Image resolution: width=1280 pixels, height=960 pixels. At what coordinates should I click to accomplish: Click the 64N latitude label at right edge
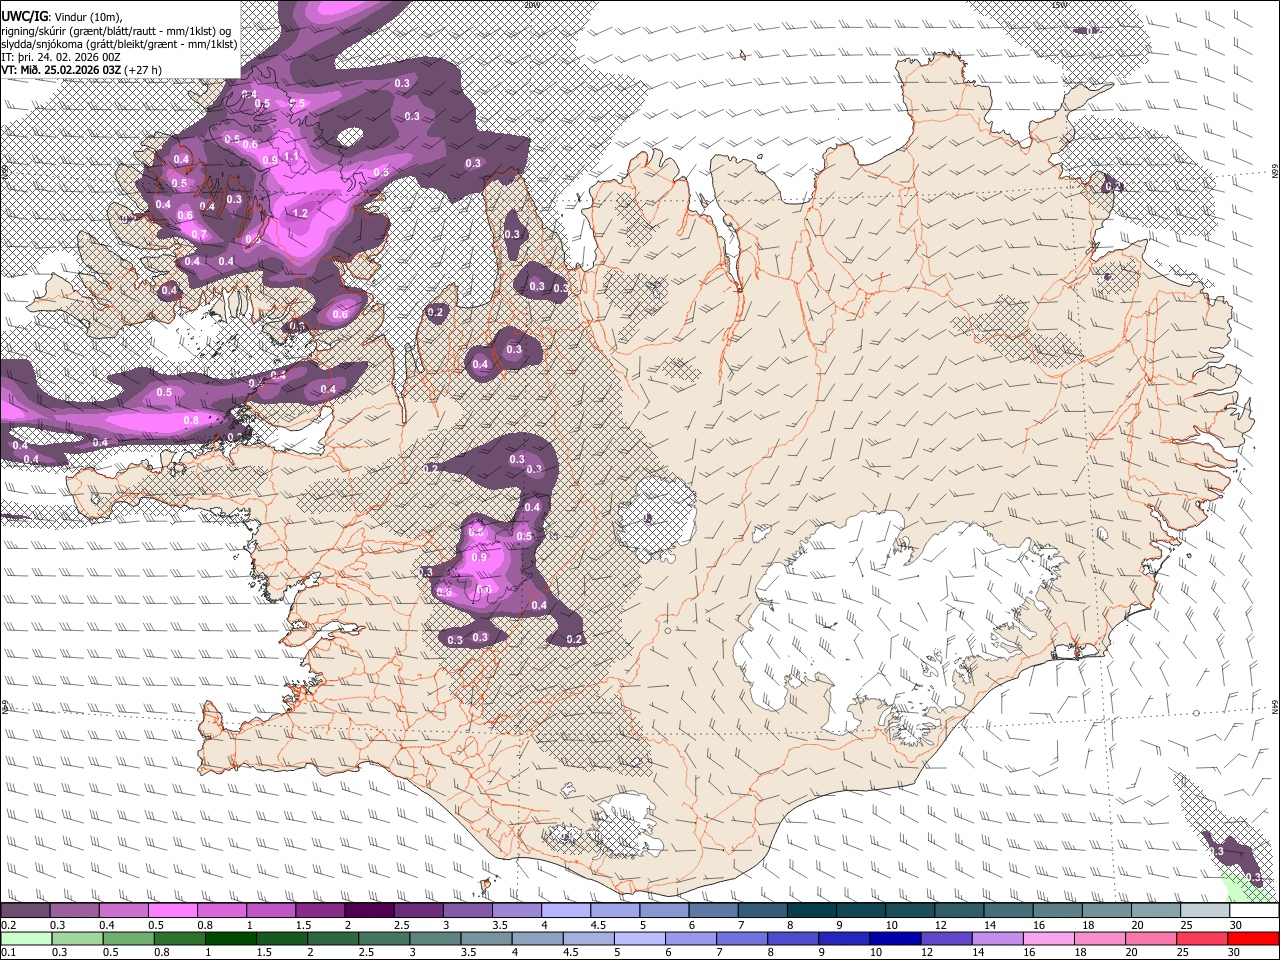pos(1275,706)
